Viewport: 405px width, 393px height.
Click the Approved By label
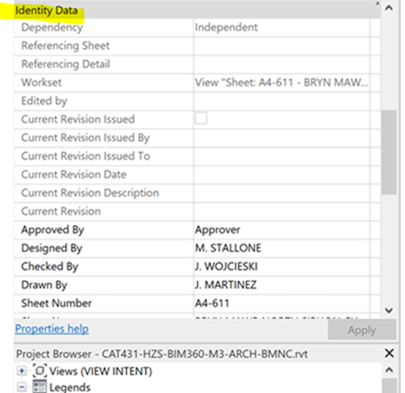[x=53, y=230]
